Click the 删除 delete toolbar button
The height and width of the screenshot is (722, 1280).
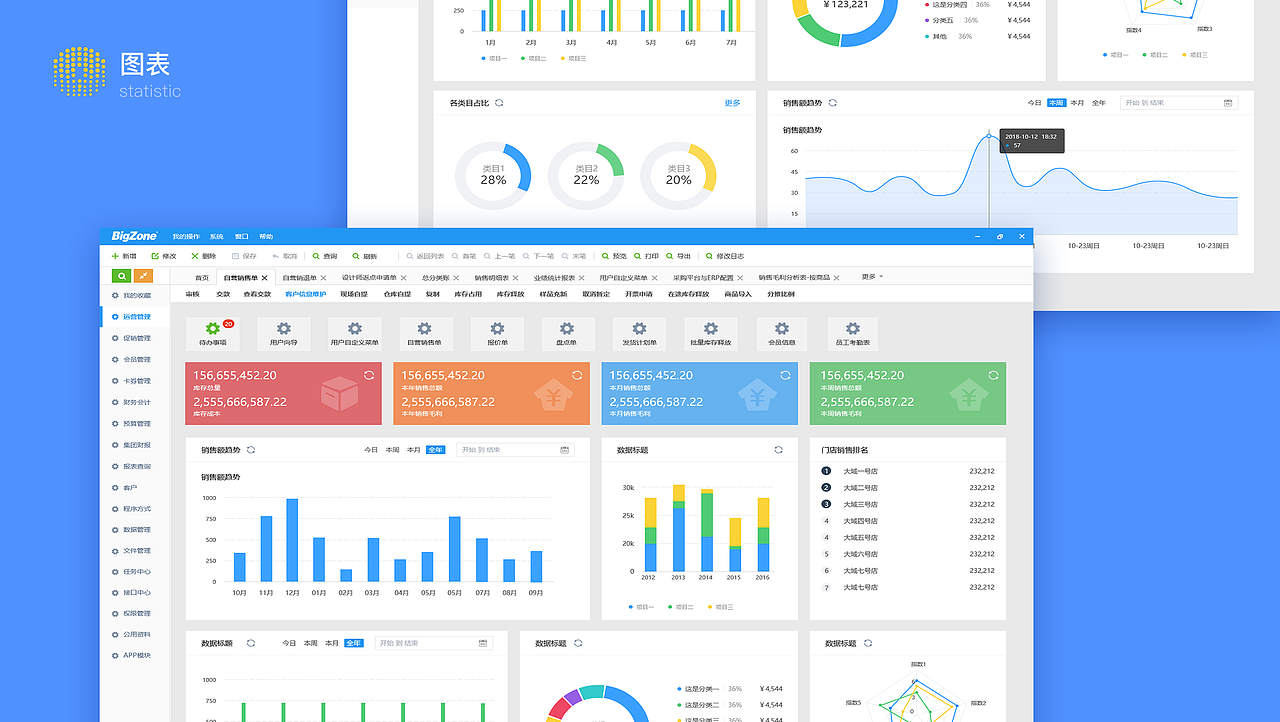click(x=203, y=256)
